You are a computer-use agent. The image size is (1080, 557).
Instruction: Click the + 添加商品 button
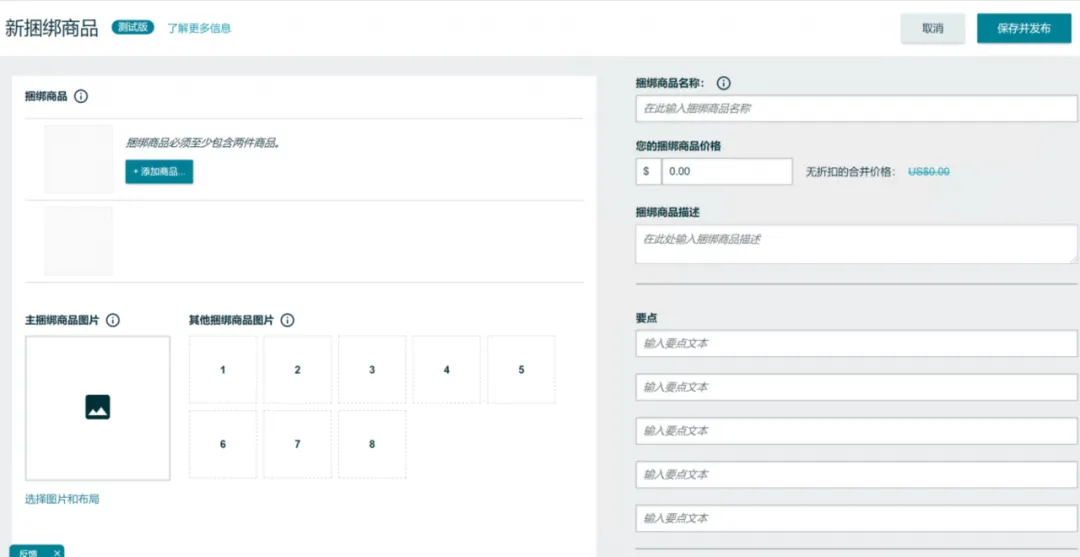click(159, 171)
